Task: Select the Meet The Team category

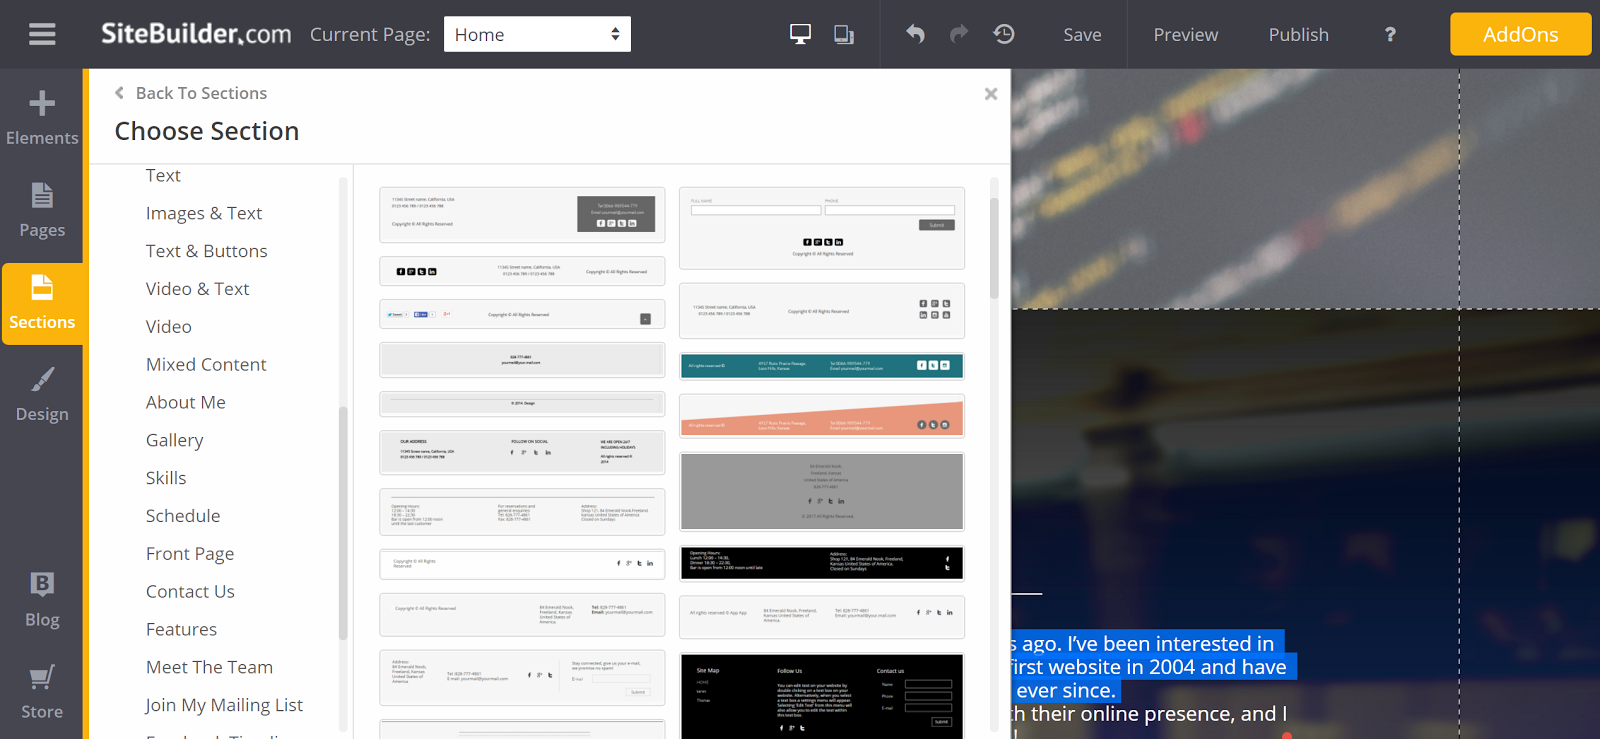Action: click(x=209, y=668)
